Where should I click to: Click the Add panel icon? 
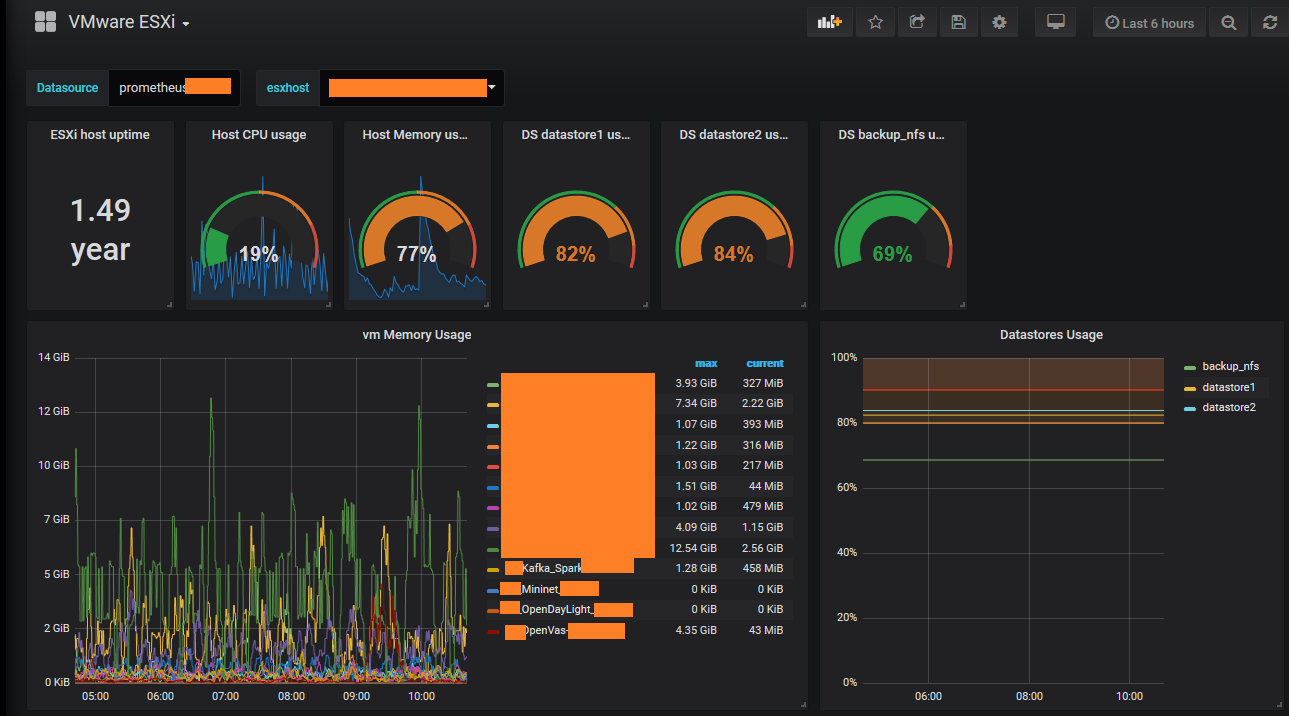pyautogui.click(x=830, y=22)
